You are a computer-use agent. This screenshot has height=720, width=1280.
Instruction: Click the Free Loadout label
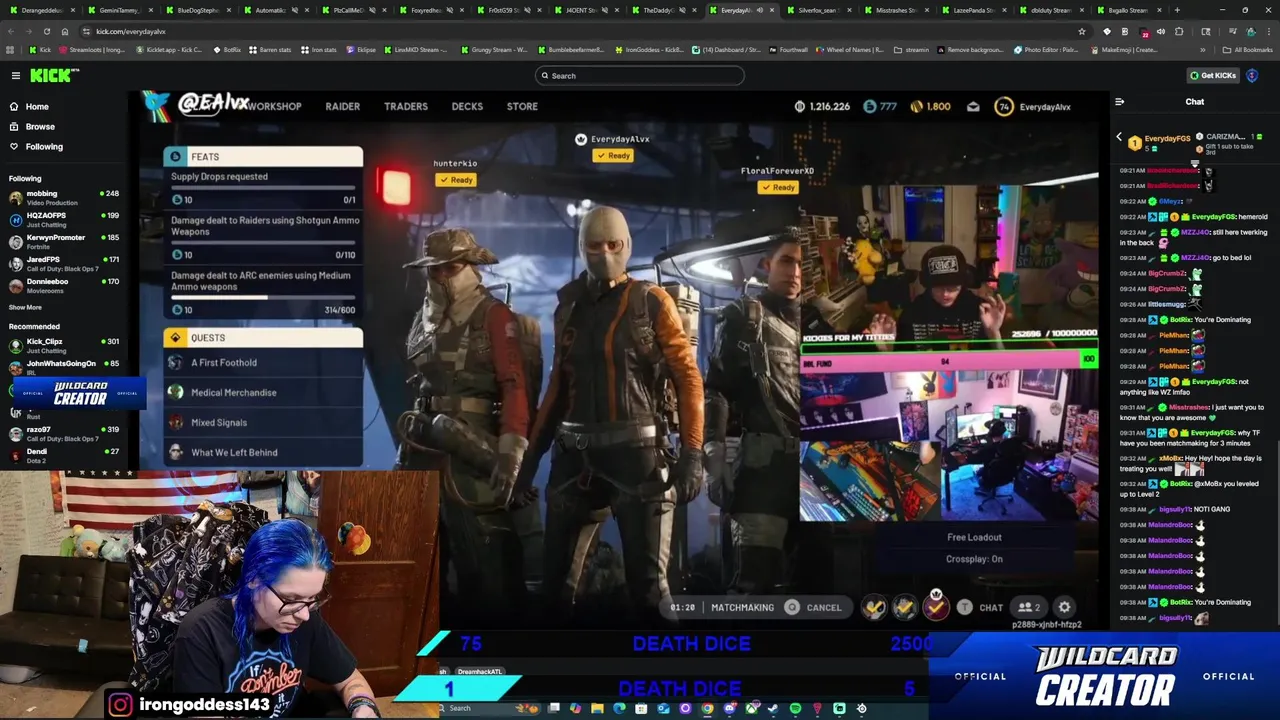974,537
